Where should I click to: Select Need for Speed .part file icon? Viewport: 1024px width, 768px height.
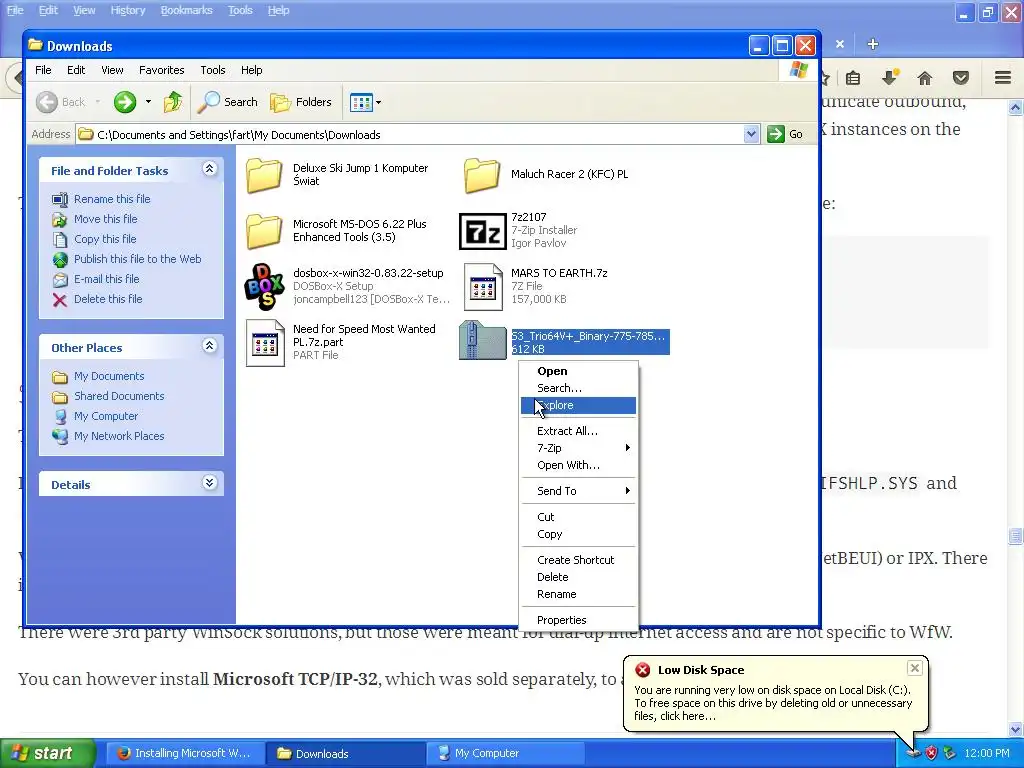pyautogui.click(x=265, y=343)
